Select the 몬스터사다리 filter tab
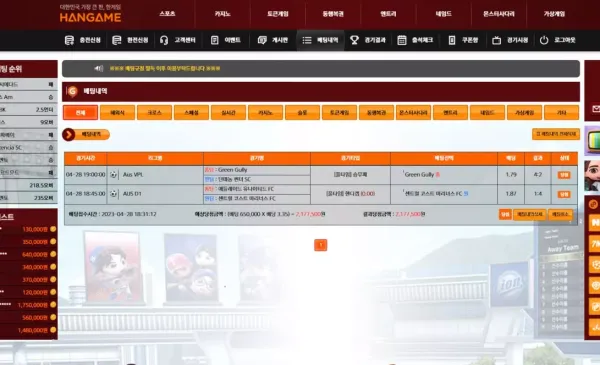The width and height of the screenshot is (600, 365). coord(413,113)
